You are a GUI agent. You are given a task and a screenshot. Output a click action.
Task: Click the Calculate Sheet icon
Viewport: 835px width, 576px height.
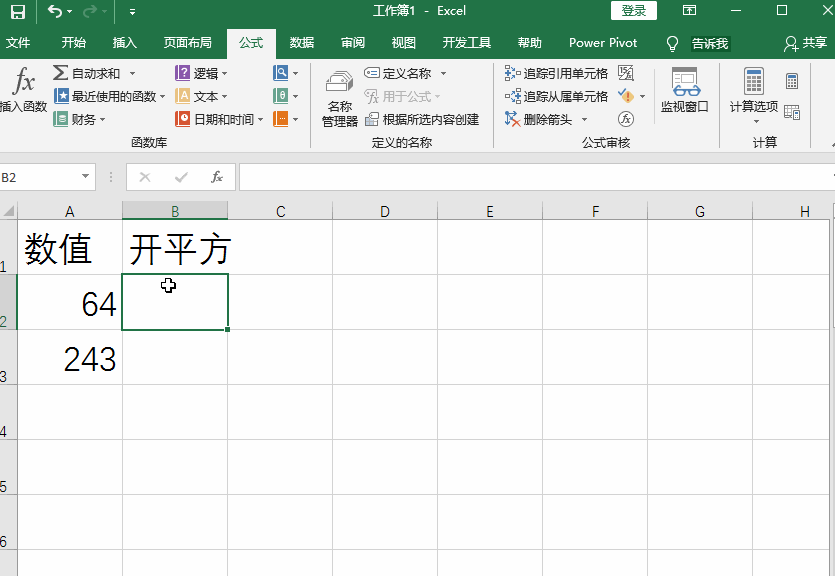click(x=792, y=112)
